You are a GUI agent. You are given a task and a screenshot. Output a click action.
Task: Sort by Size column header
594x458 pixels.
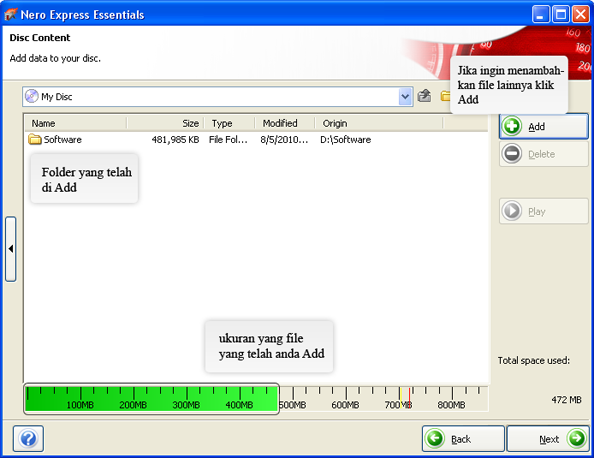pyautogui.click(x=166, y=123)
